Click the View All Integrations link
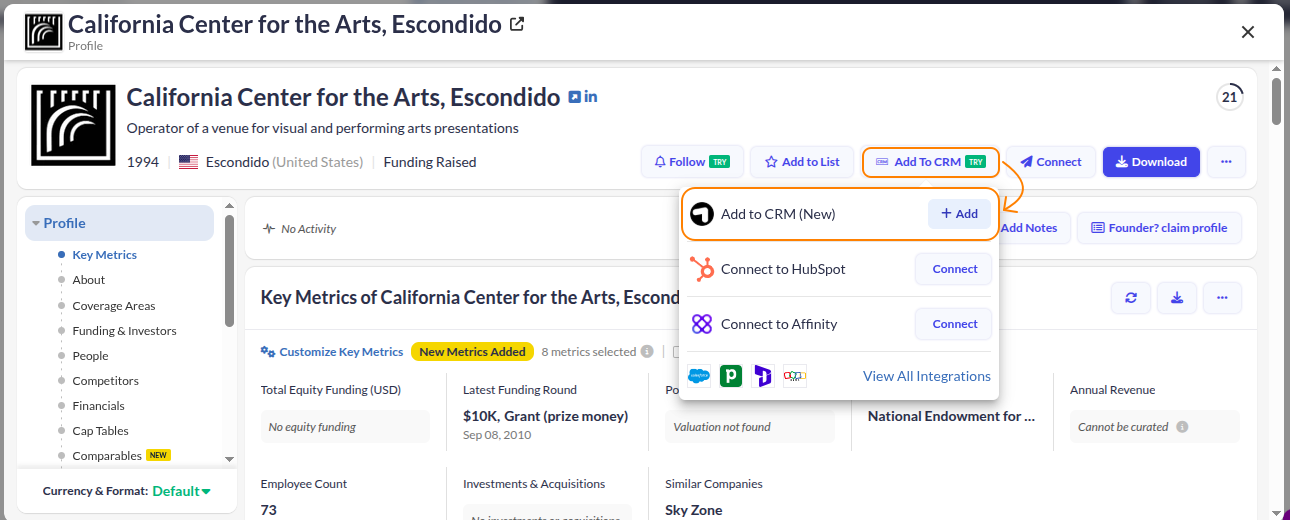The image size is (1290, 520). tap(926, 376)
